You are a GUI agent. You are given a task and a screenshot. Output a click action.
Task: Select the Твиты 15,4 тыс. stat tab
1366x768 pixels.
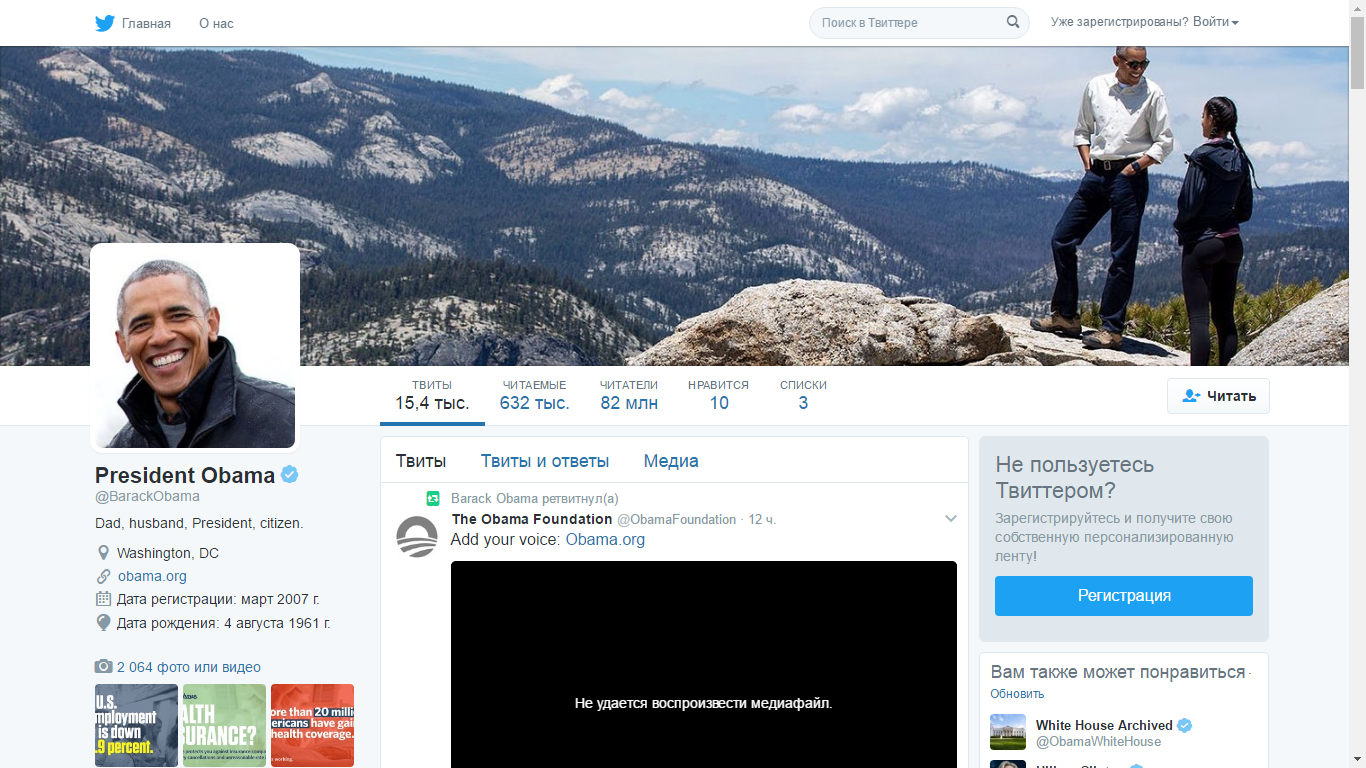point(432,395)
